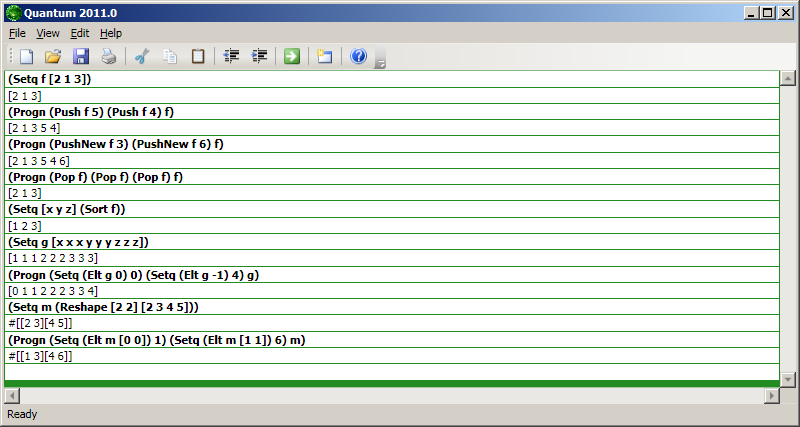
Task: Click the "Elt g 0" Progn expression line
Action: 392,274
